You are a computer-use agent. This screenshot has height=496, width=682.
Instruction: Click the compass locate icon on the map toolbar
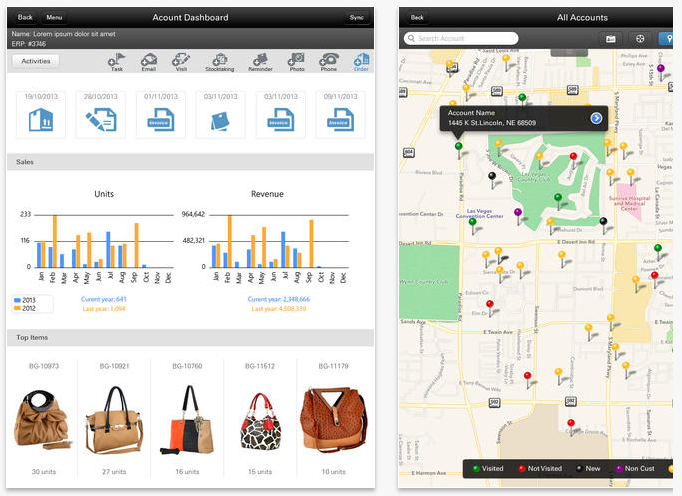click(x=642, y=38)
